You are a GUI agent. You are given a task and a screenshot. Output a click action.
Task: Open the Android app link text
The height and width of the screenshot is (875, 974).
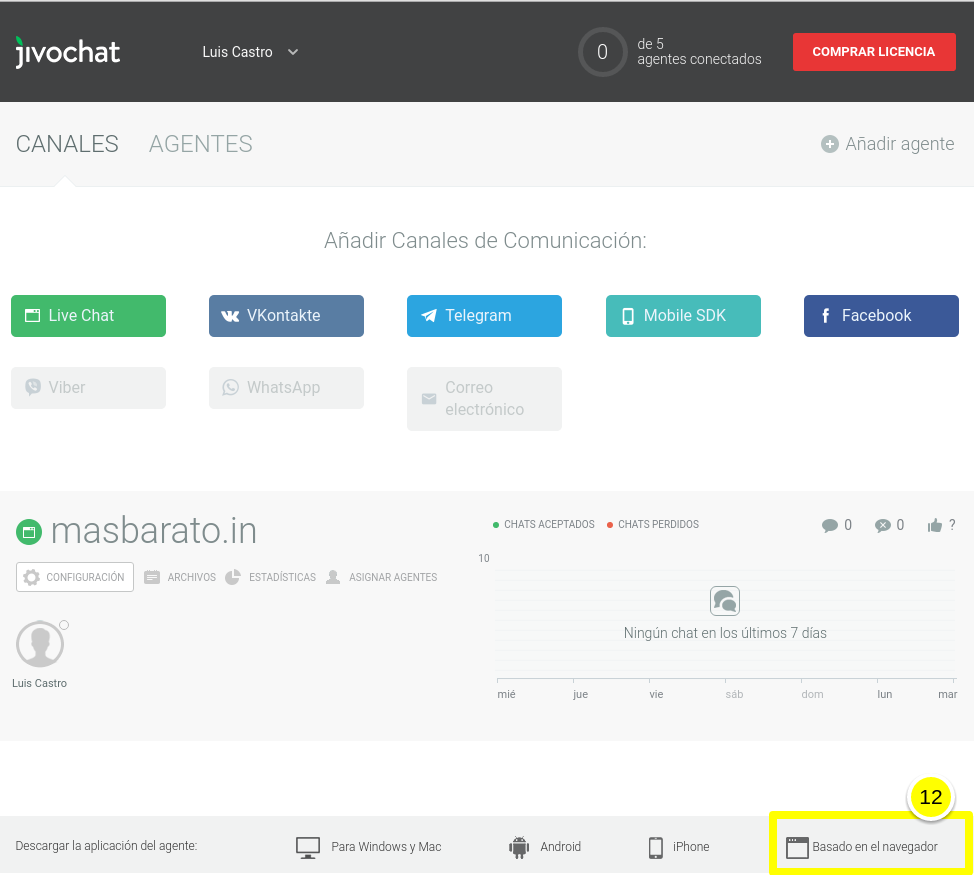pos(560,846)
